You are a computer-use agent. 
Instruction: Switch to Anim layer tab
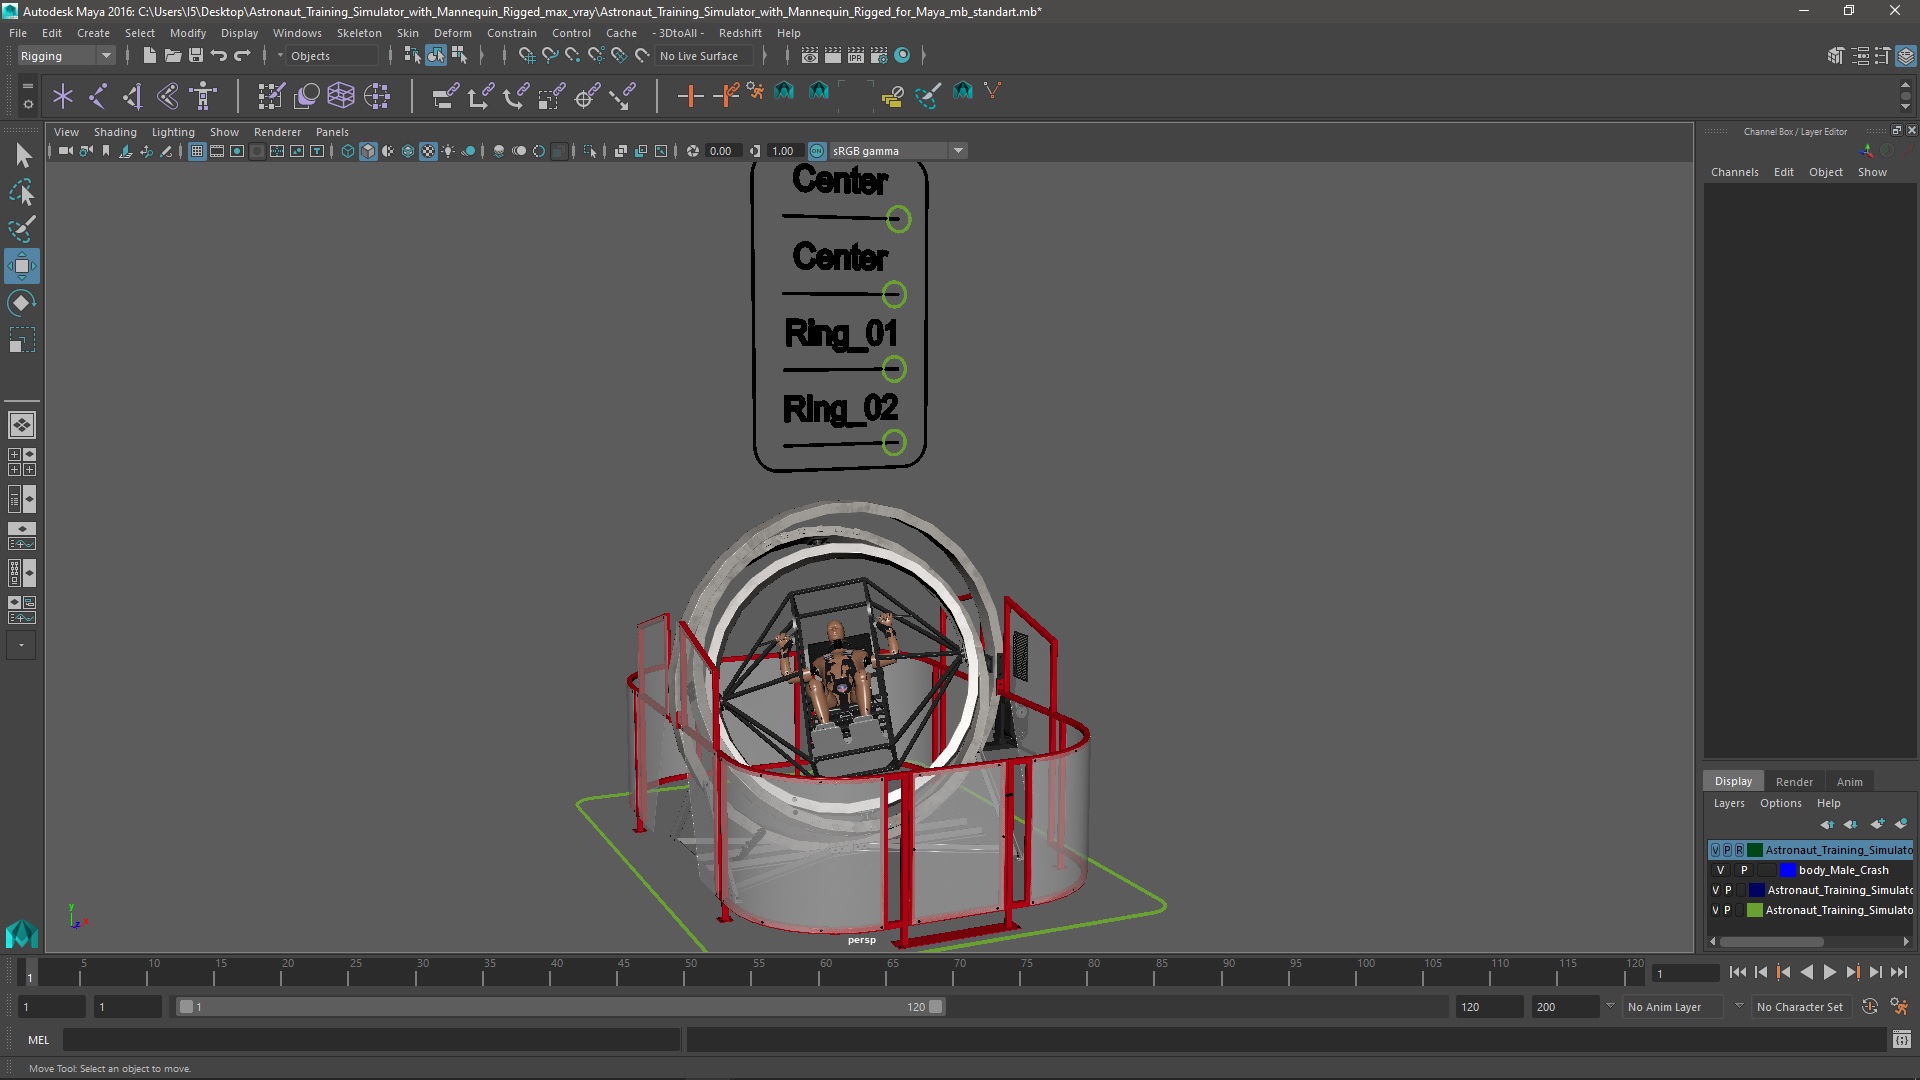1849,782
